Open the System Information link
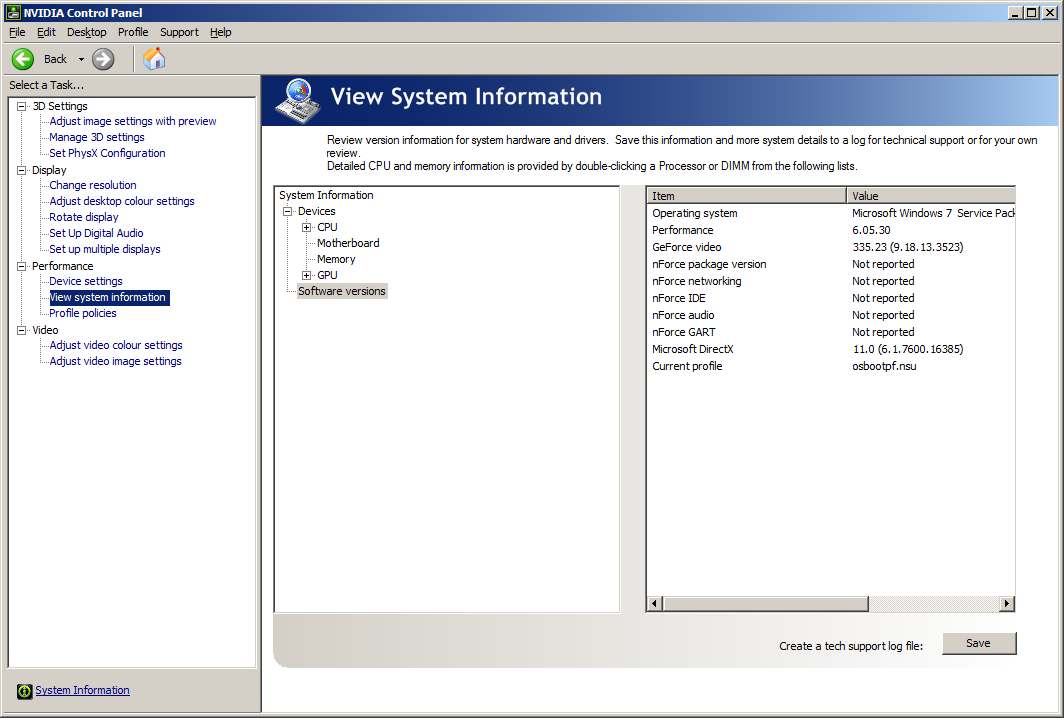 82,690
